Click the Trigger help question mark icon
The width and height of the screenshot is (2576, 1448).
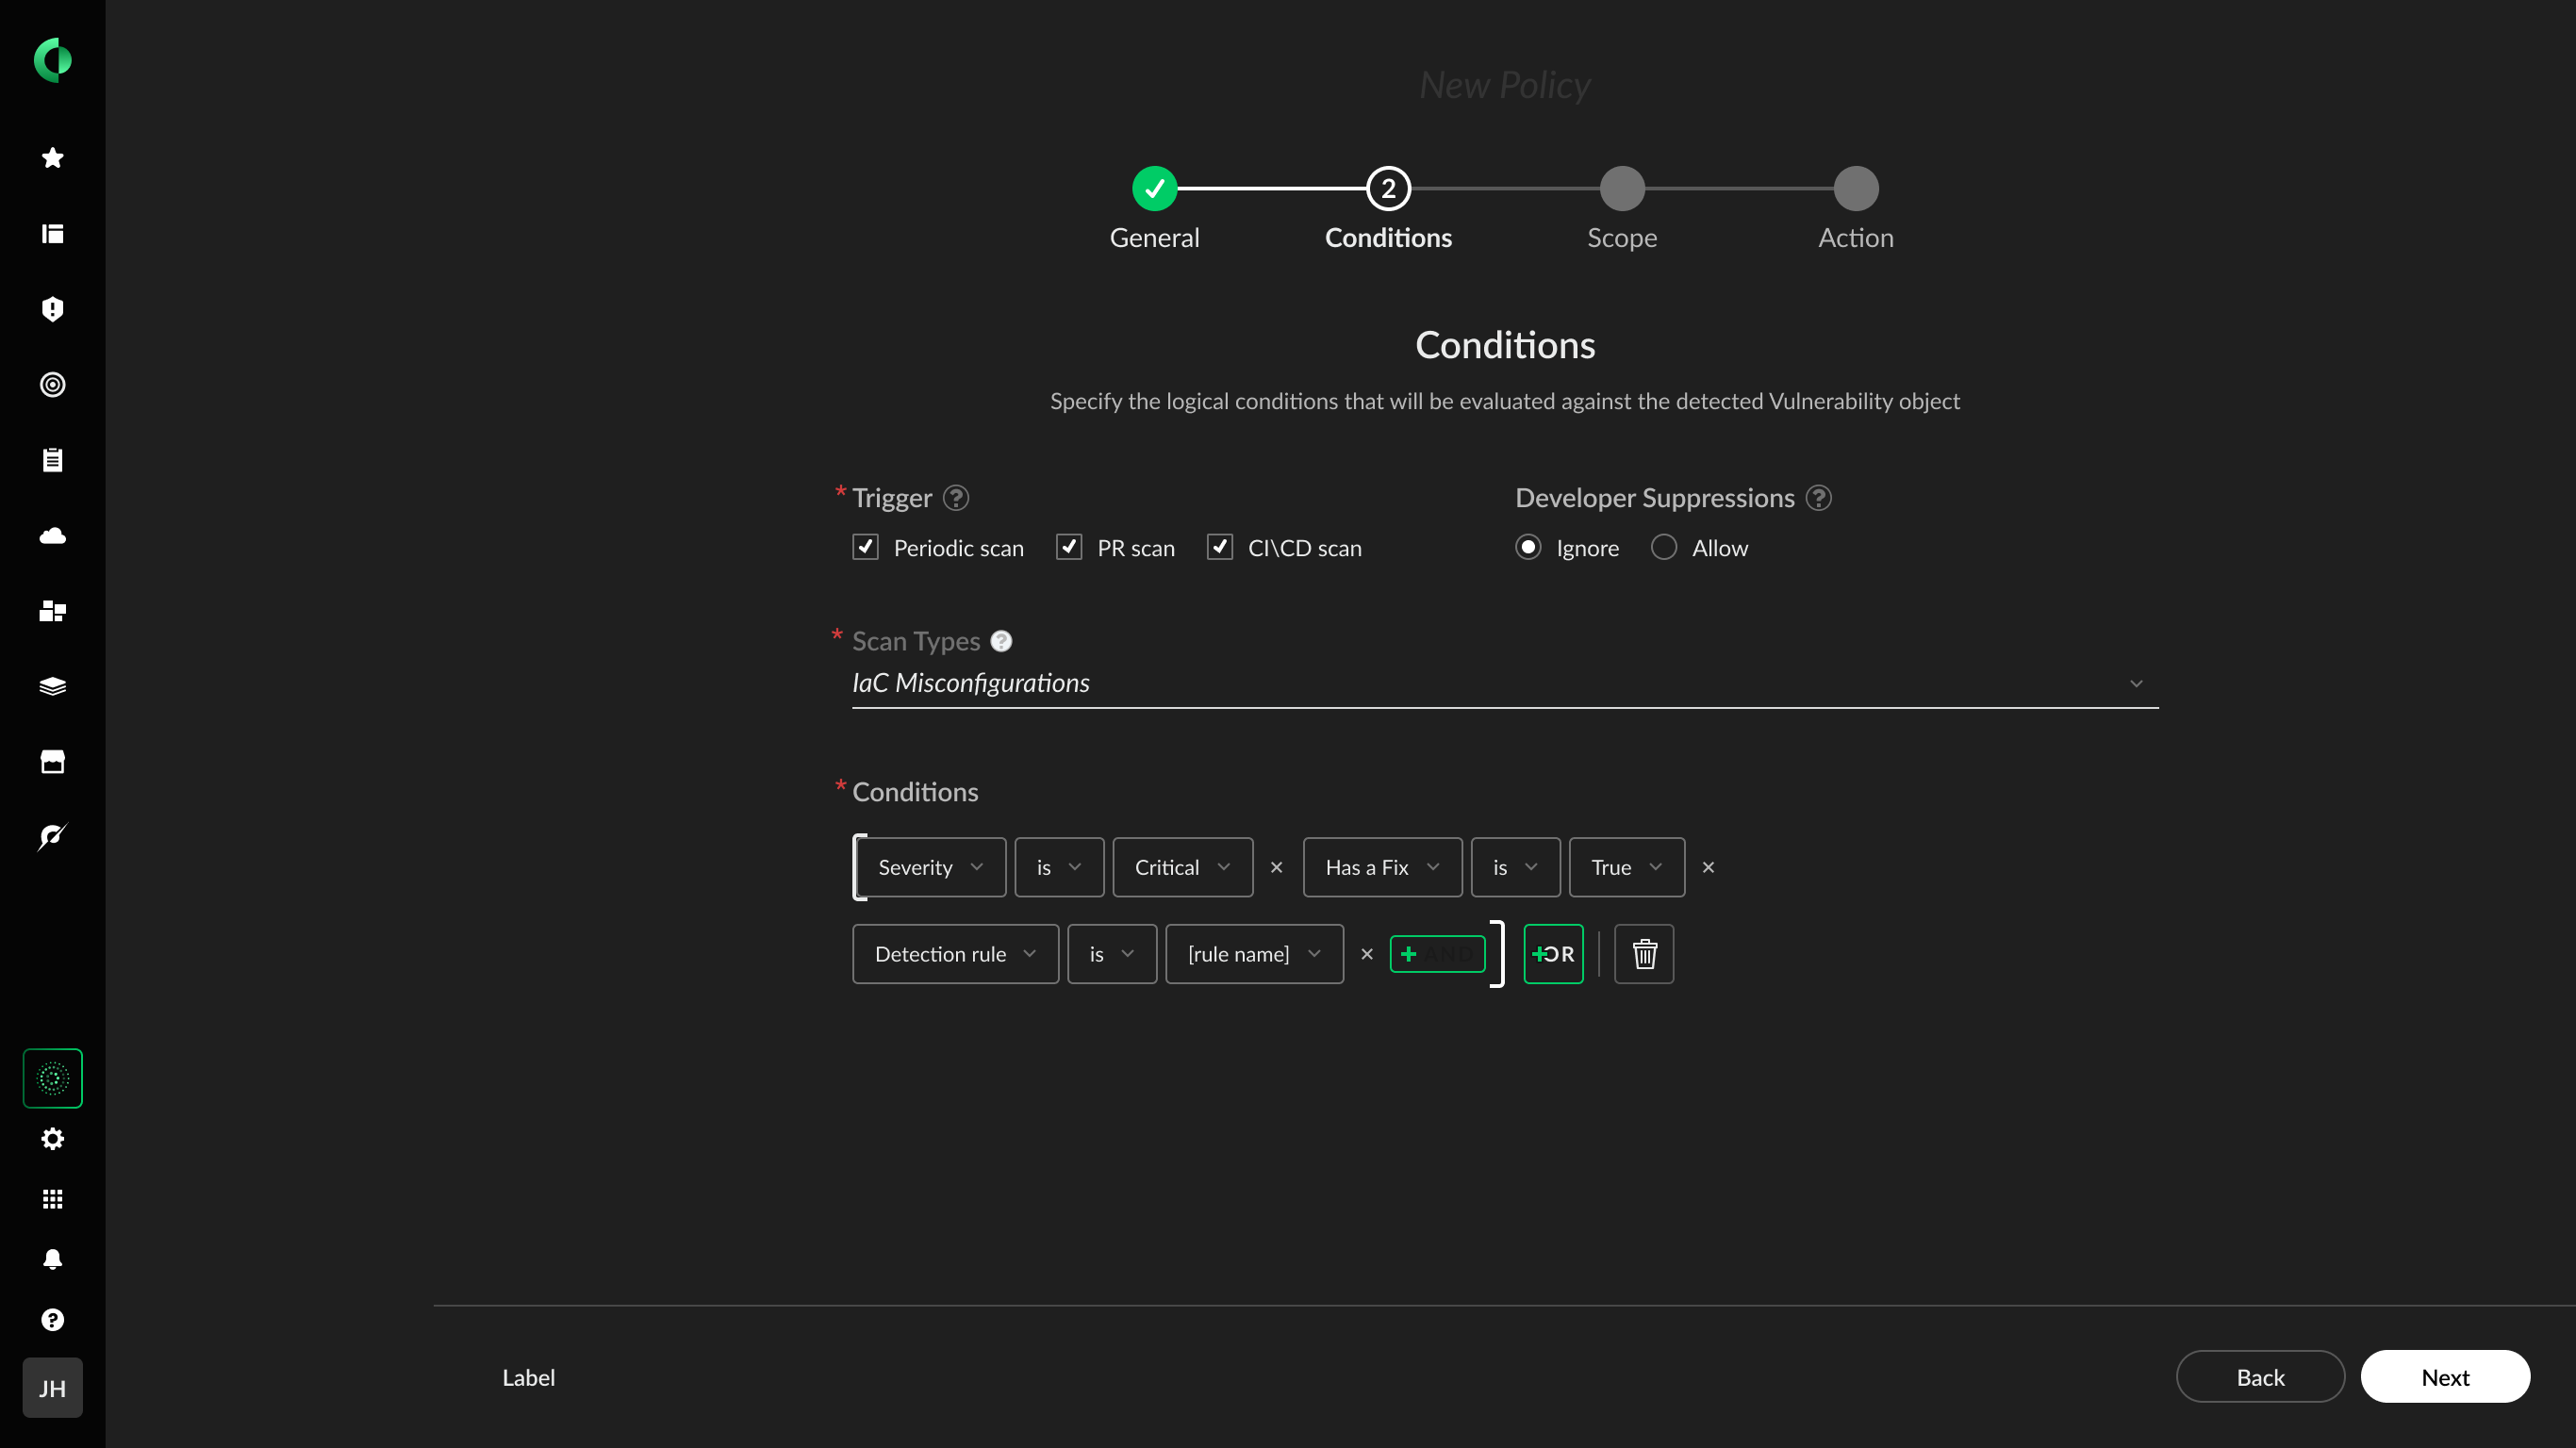[956, 498]
